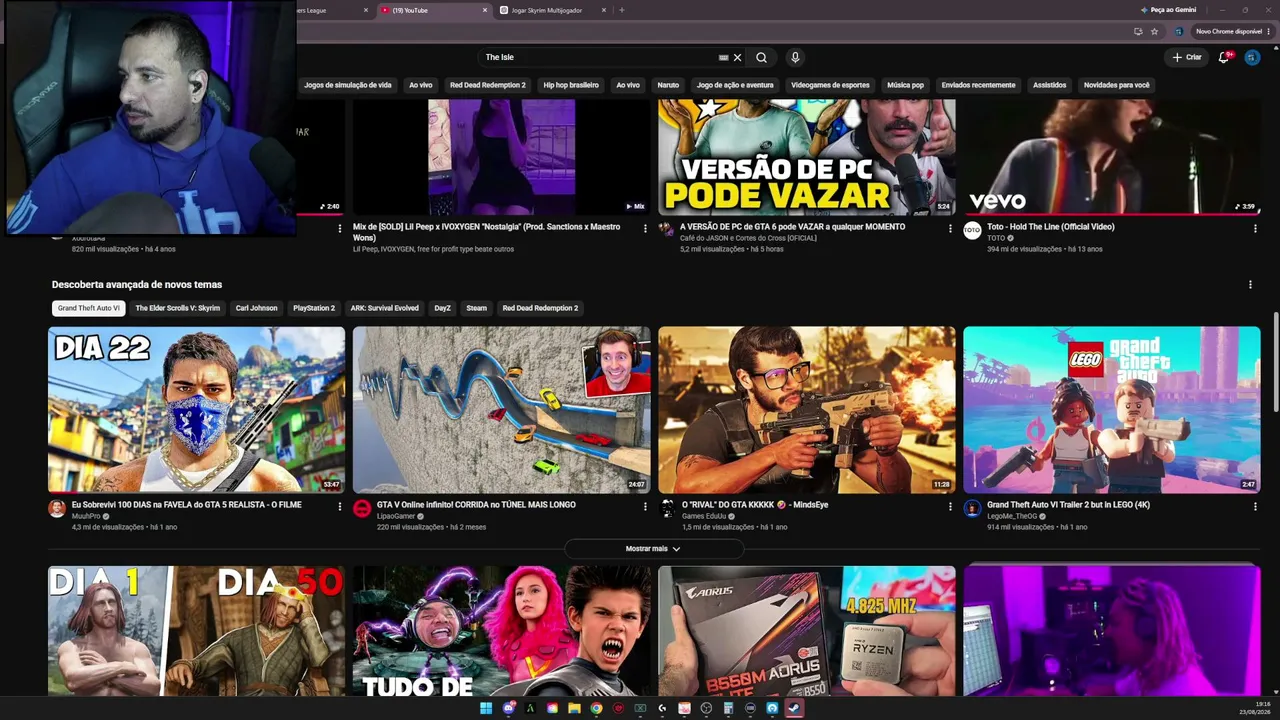Select The Elder Scrolls V: Skyrim chip
Image resolution: width=1280 pixels, height=720 pixels.
click(x=178, y=308)
